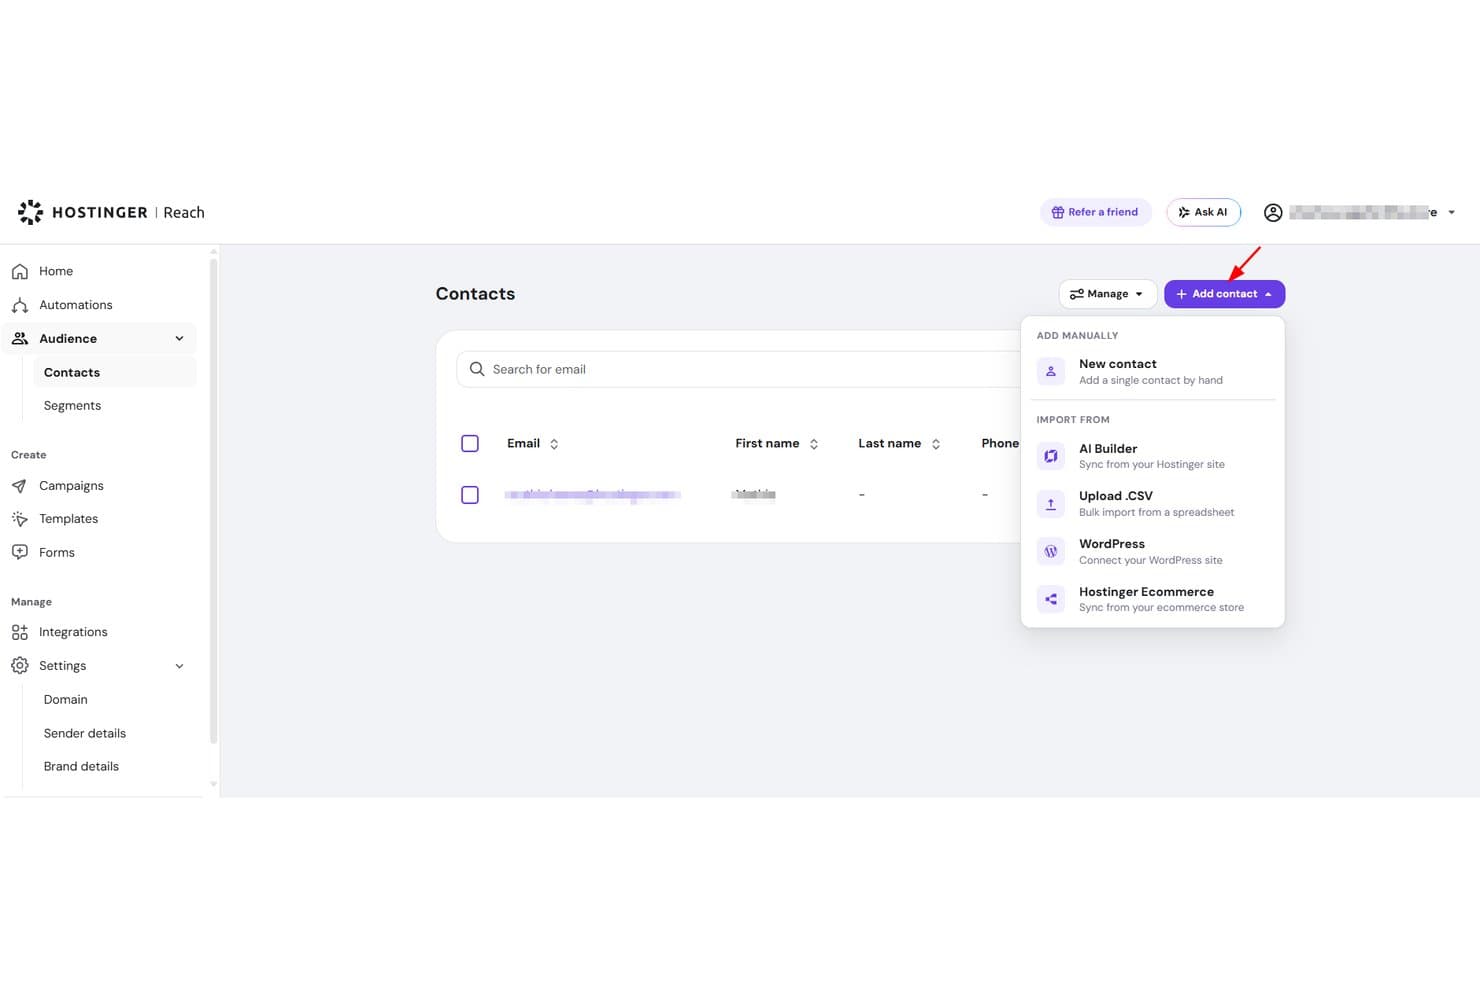Sort contacts by Last name arrows
The width and height of the screenshot is (1480, 987).
[936, 444]
